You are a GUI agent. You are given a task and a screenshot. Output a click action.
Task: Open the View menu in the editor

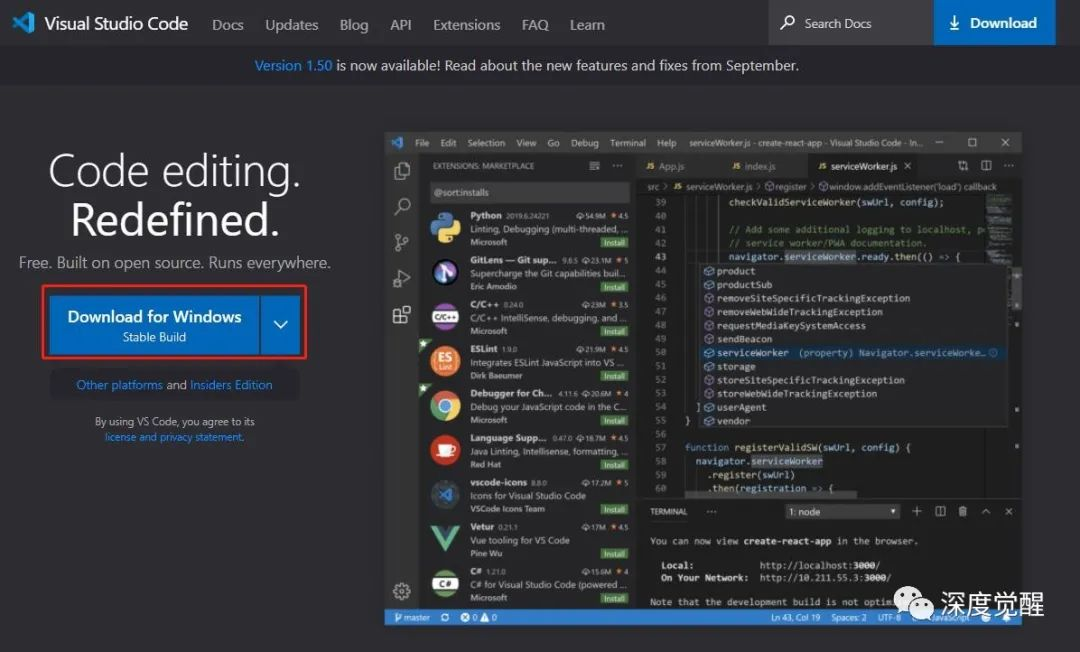click(x=526, y=143)
